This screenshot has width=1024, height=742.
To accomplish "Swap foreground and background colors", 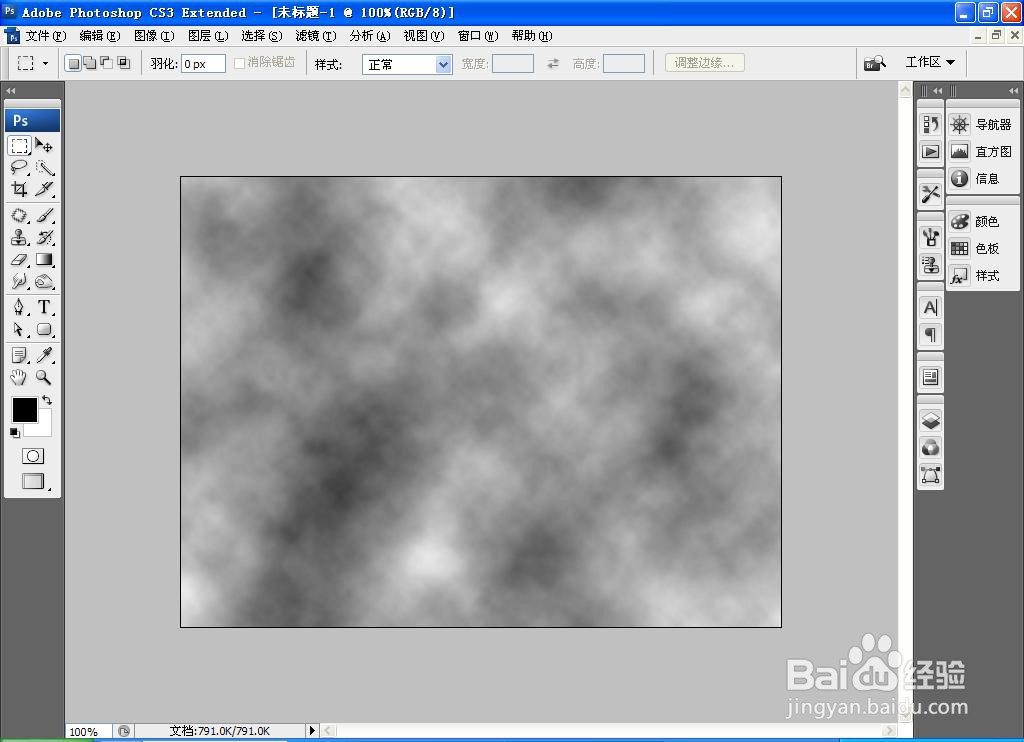I will coord(47,400).
